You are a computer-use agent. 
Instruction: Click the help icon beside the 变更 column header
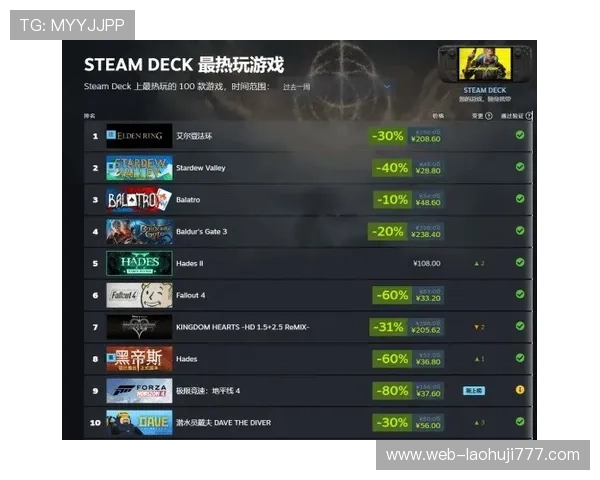click(489, 116)
